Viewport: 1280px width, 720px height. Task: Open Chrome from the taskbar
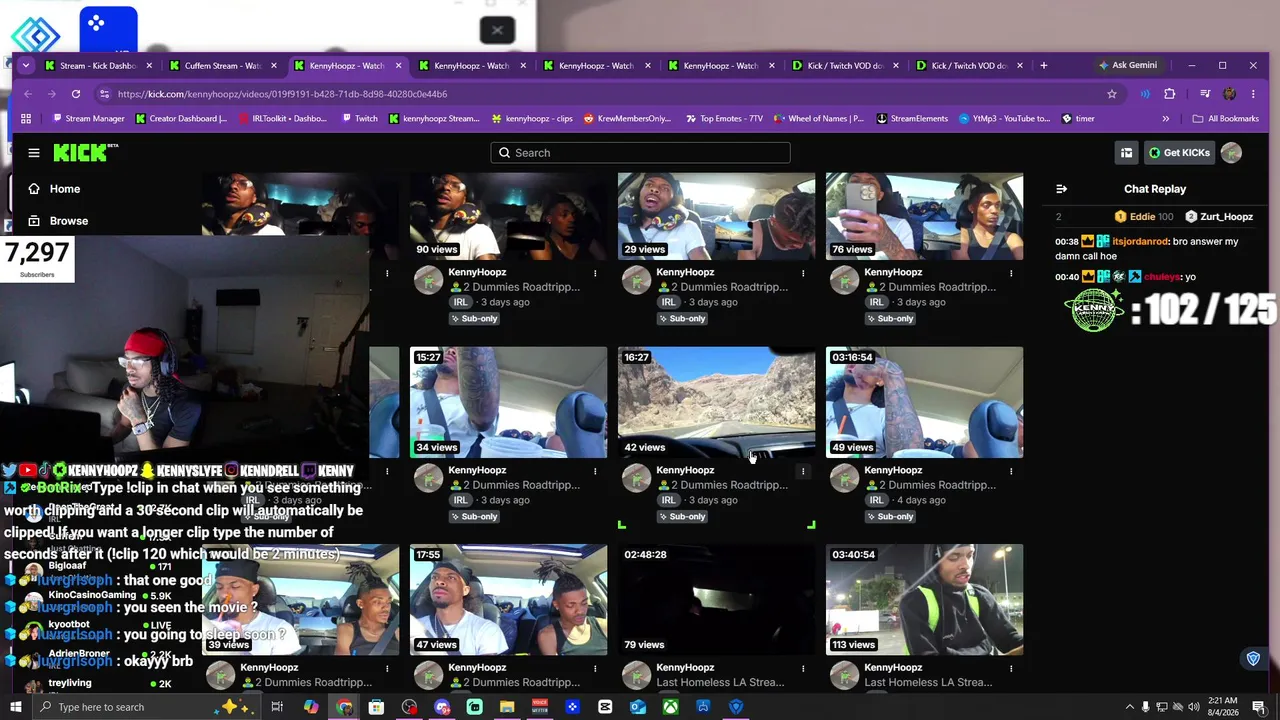click(344, 707)
